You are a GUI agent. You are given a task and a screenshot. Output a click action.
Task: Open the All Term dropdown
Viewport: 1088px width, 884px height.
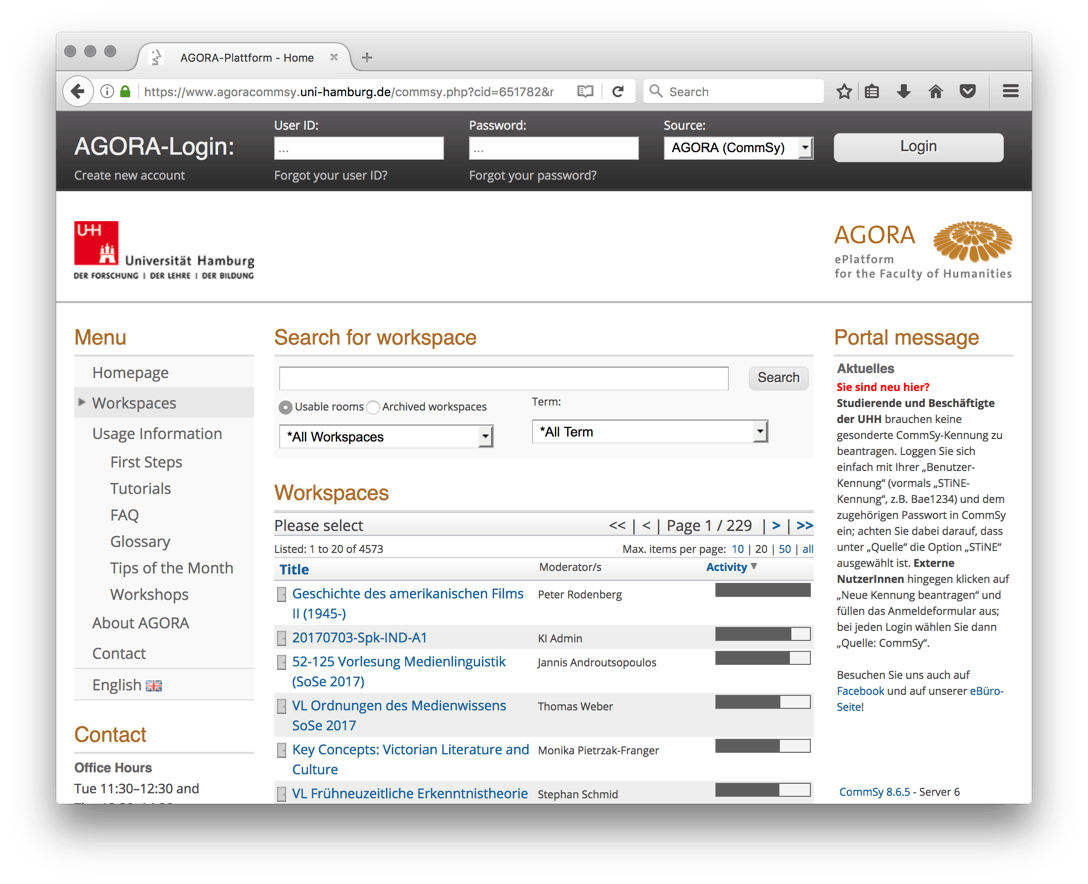pyautogui.click(x=650, y=432)
